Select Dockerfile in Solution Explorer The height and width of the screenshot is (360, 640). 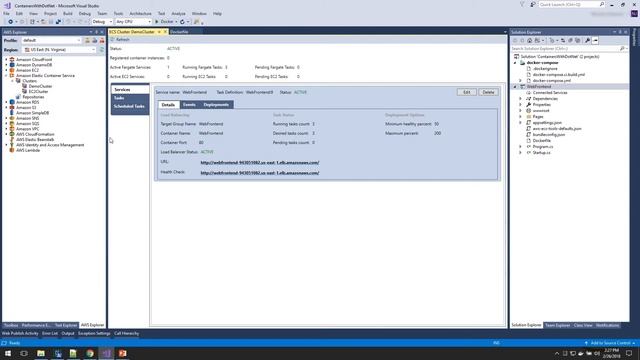pos(541,140)
